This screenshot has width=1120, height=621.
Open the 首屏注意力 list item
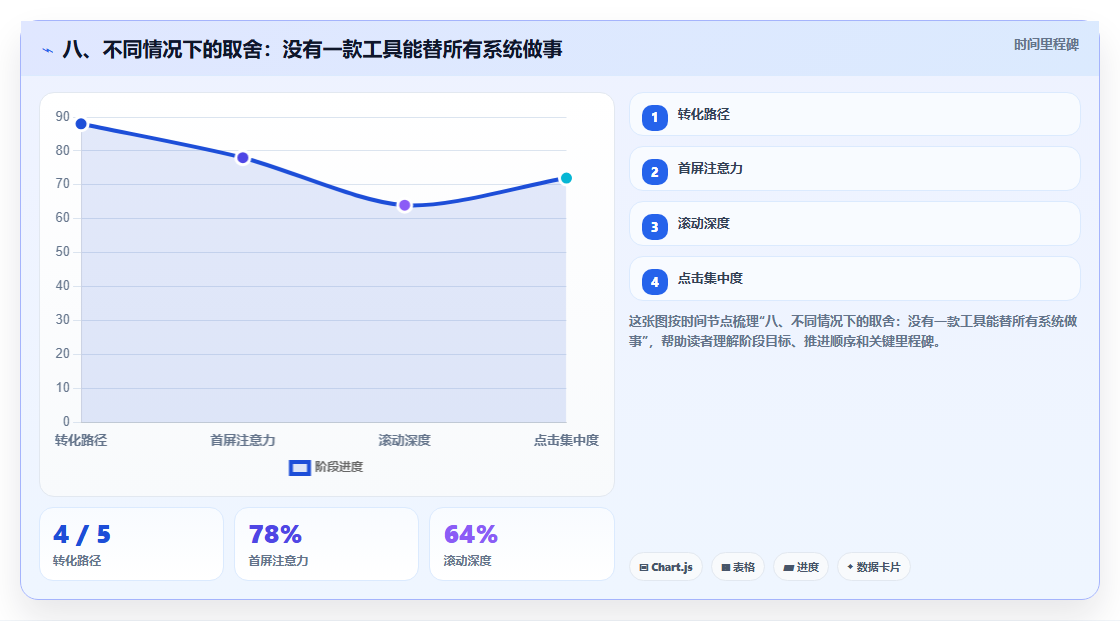(x=854, y=169)
